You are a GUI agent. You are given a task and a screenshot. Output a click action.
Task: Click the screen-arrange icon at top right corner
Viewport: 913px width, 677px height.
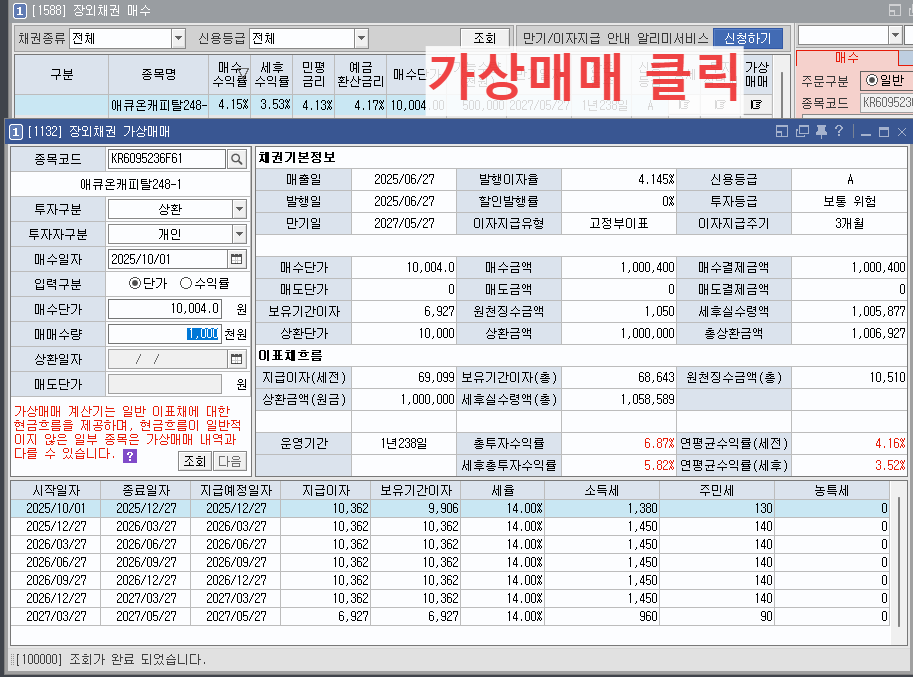(x=895, y=10)
